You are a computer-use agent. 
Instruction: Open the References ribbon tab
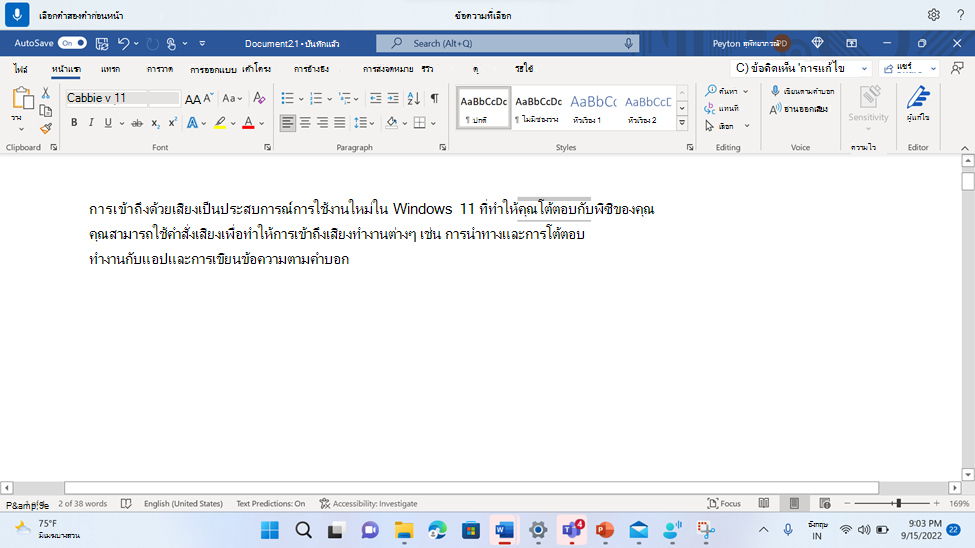(311, 69)
